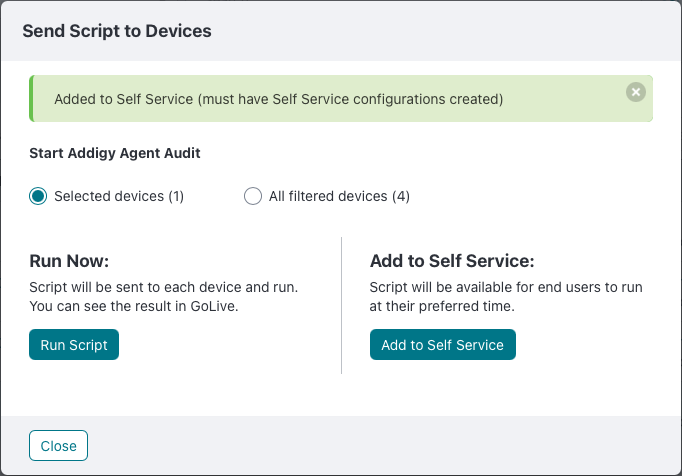The image size is (682, 476).
Task: Click the 'Script will be sent to each device' text
Action: tap(135, 287)
